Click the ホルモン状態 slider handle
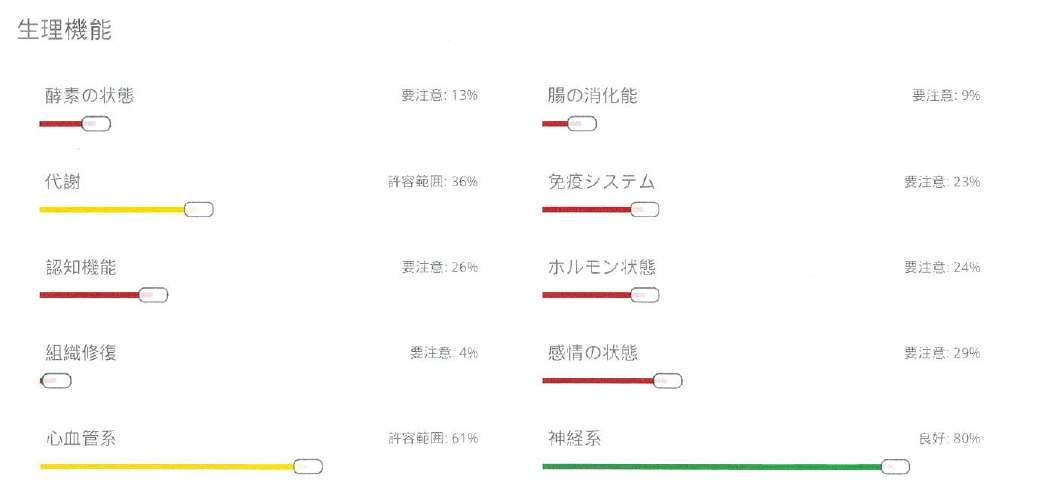Screen dimensions: 1043x503 point(645,295)
